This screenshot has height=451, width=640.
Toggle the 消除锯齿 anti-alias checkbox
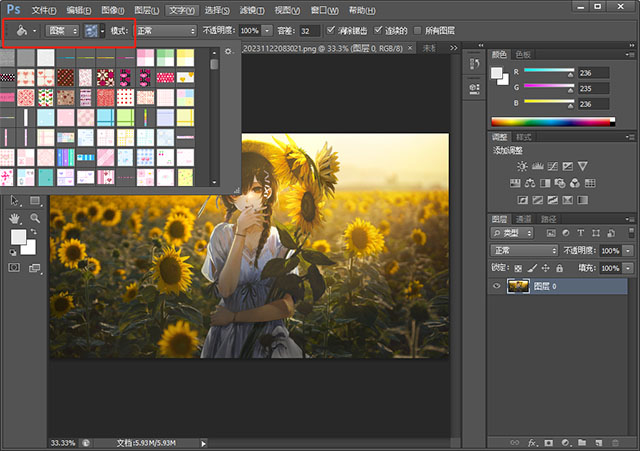[x=332, y=31]
